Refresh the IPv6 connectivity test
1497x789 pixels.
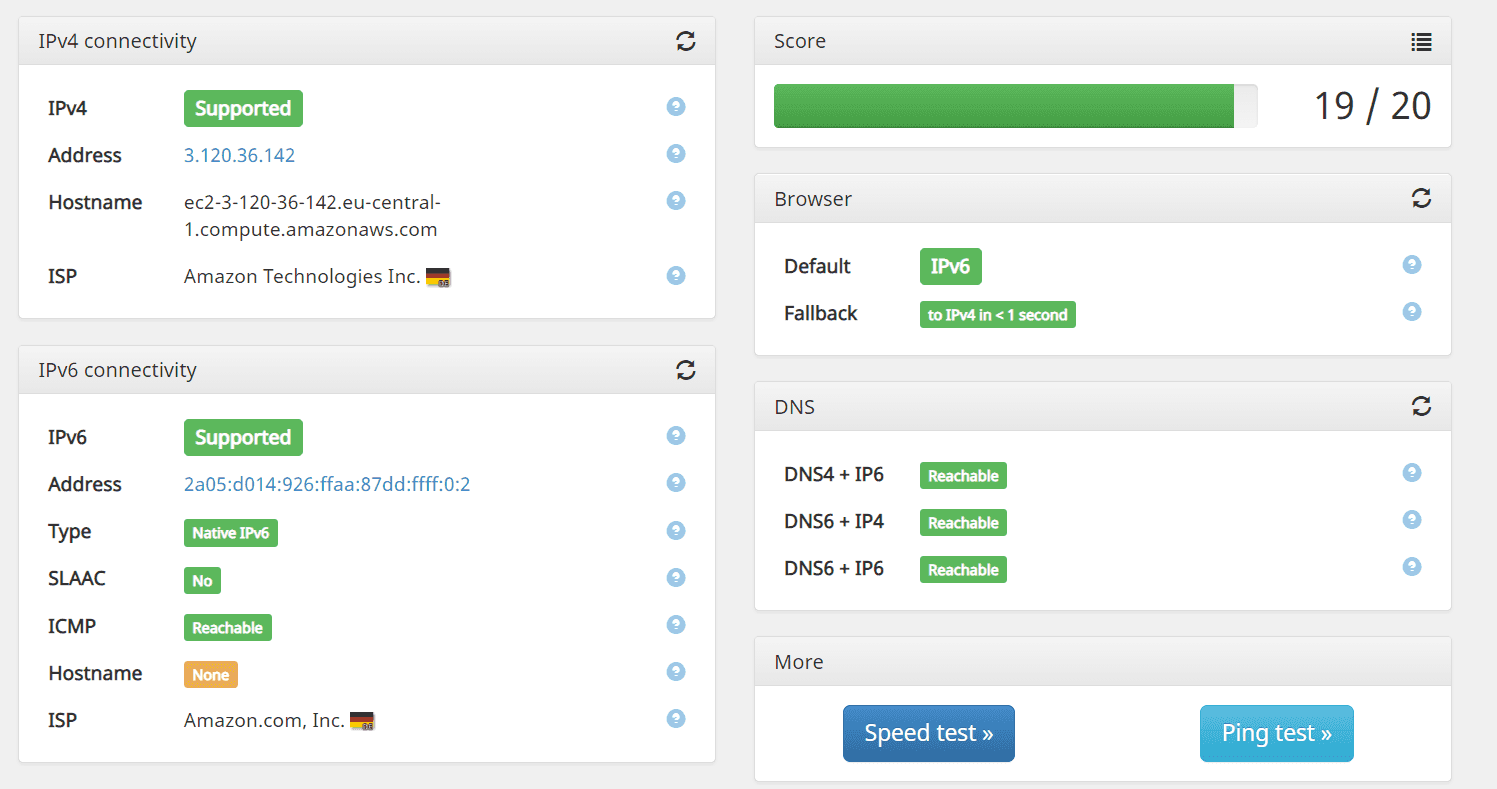685,370
